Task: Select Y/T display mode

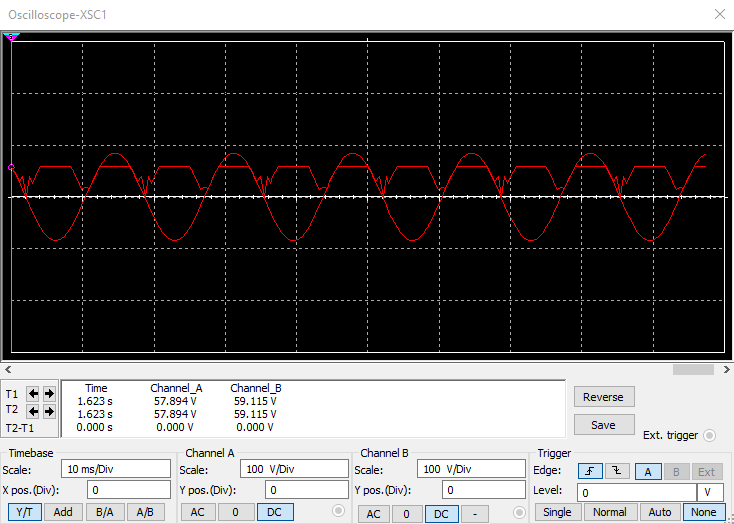Action: [25, 512]
